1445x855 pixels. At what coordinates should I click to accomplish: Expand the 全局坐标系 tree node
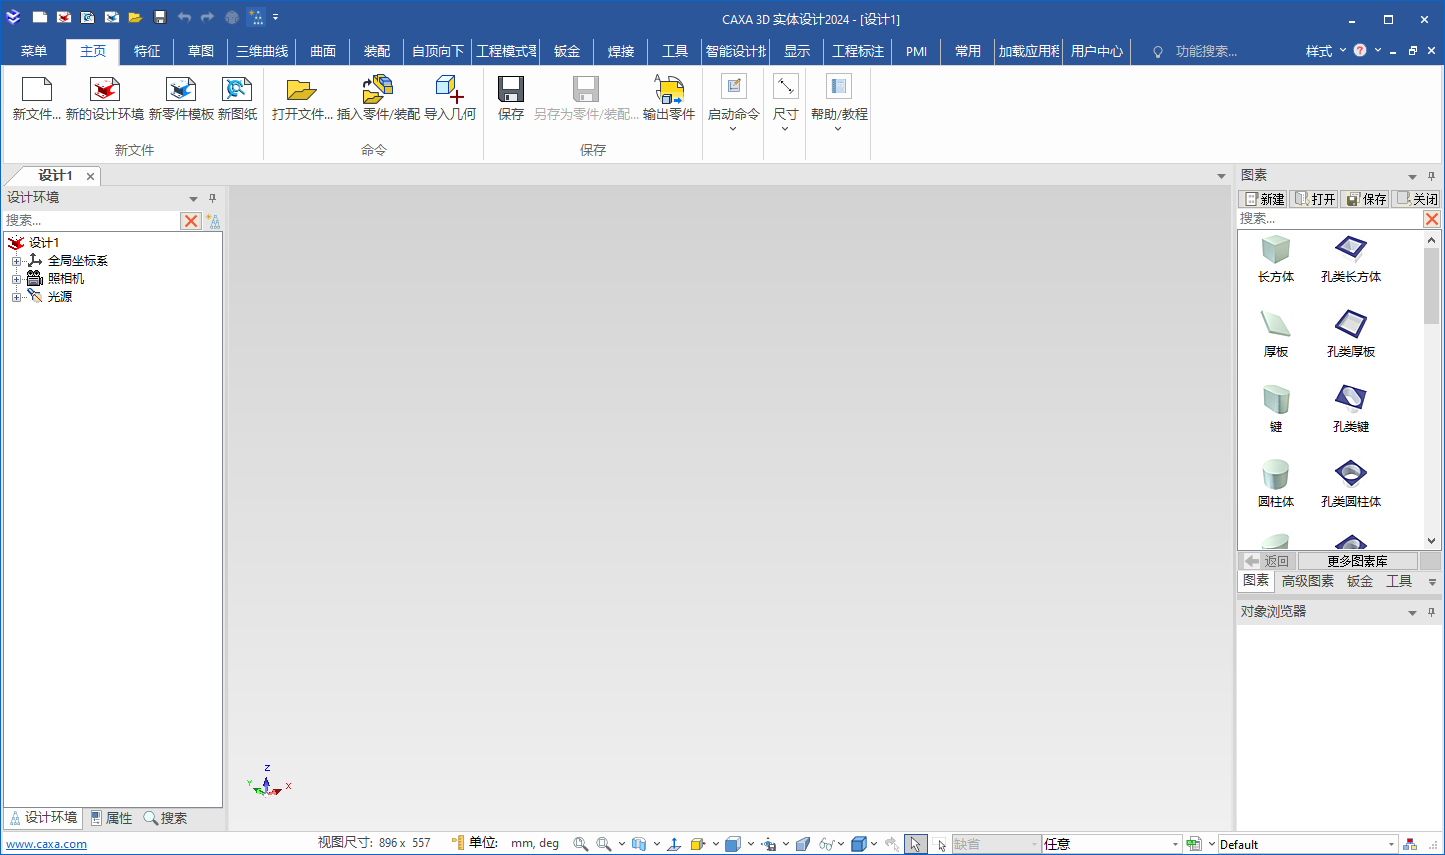pos(16,261)
